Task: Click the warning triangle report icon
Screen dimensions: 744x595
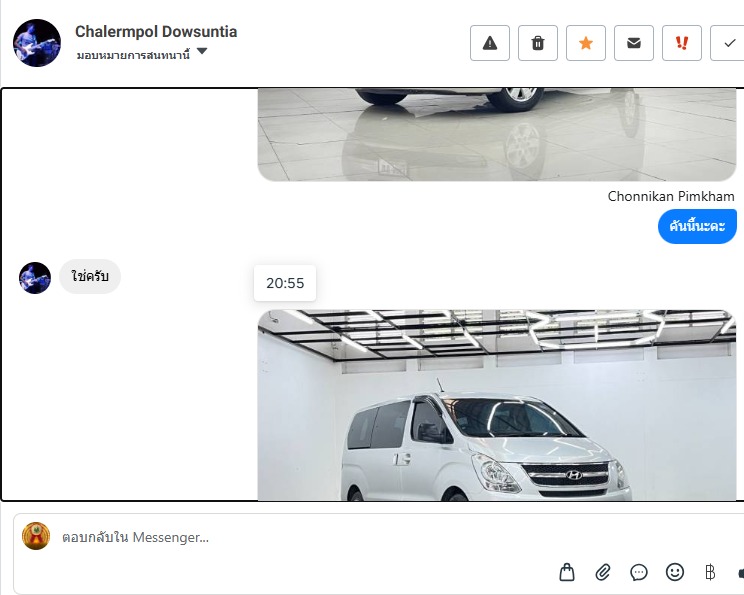Action: 490,43
